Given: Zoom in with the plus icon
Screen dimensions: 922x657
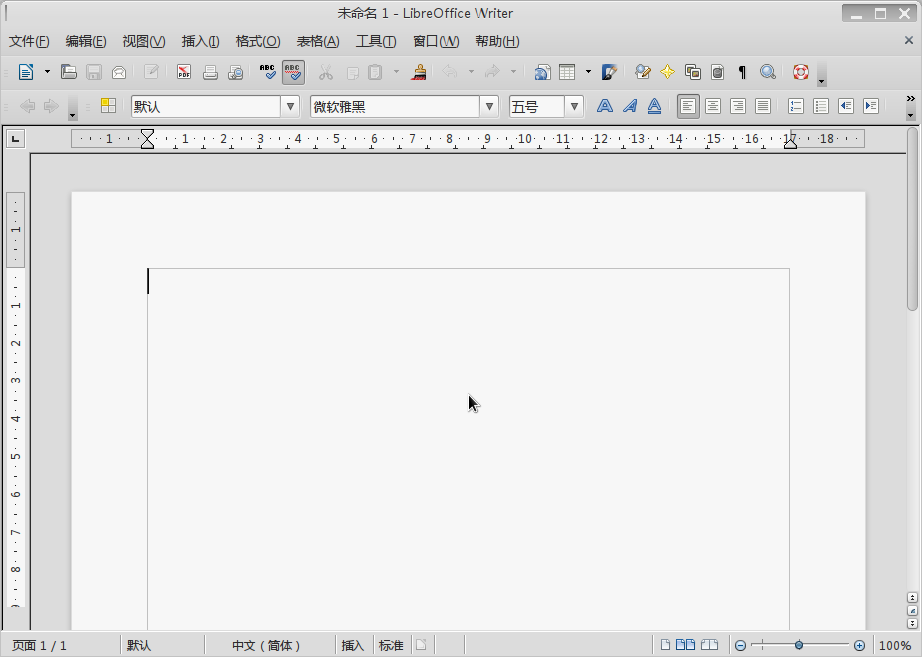Looking at the screenshot, I should pyautogui.click(x=859, y=645).
